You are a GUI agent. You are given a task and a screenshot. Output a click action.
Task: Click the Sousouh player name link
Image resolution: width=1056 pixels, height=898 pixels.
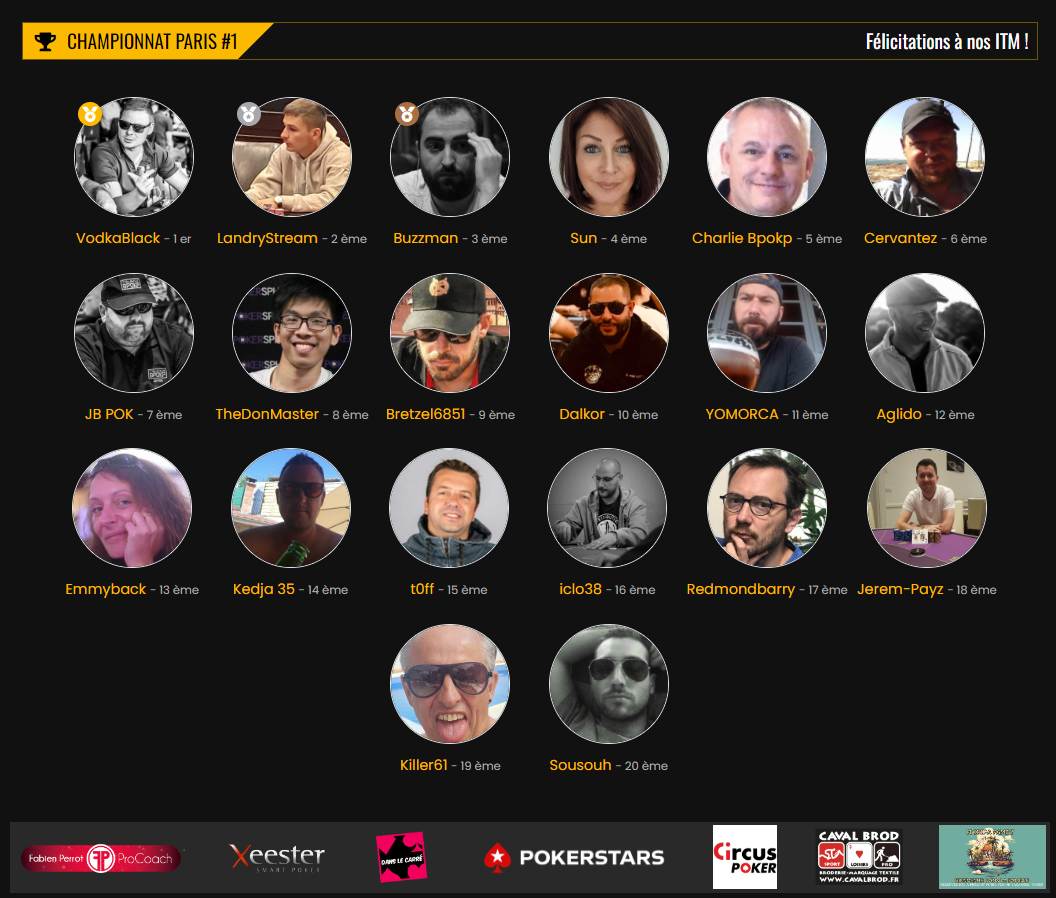point(581,765)
